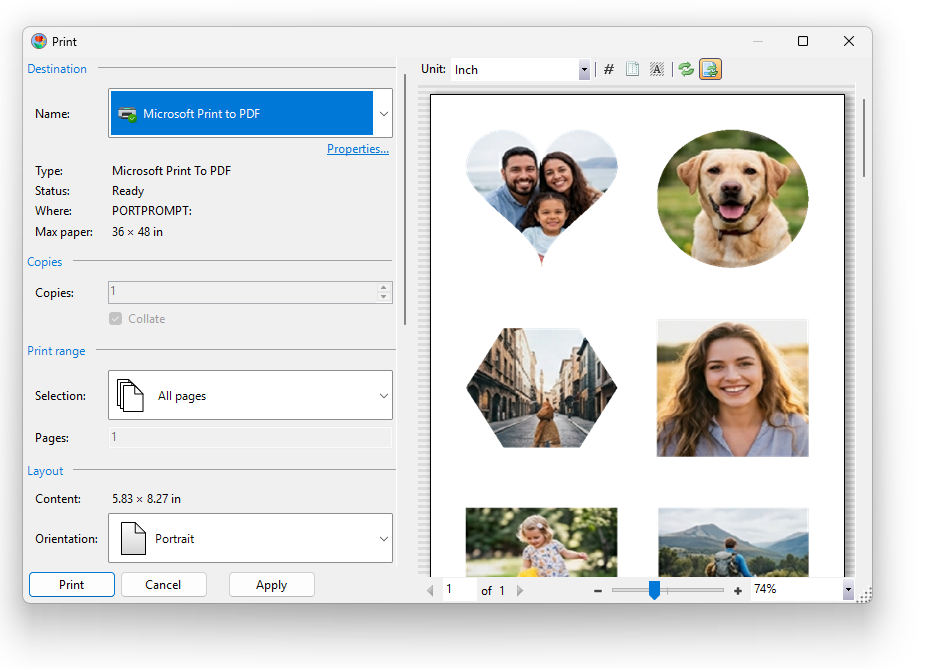
Task: Open the printer Name dropdown
Action: (x=383, y=113)
